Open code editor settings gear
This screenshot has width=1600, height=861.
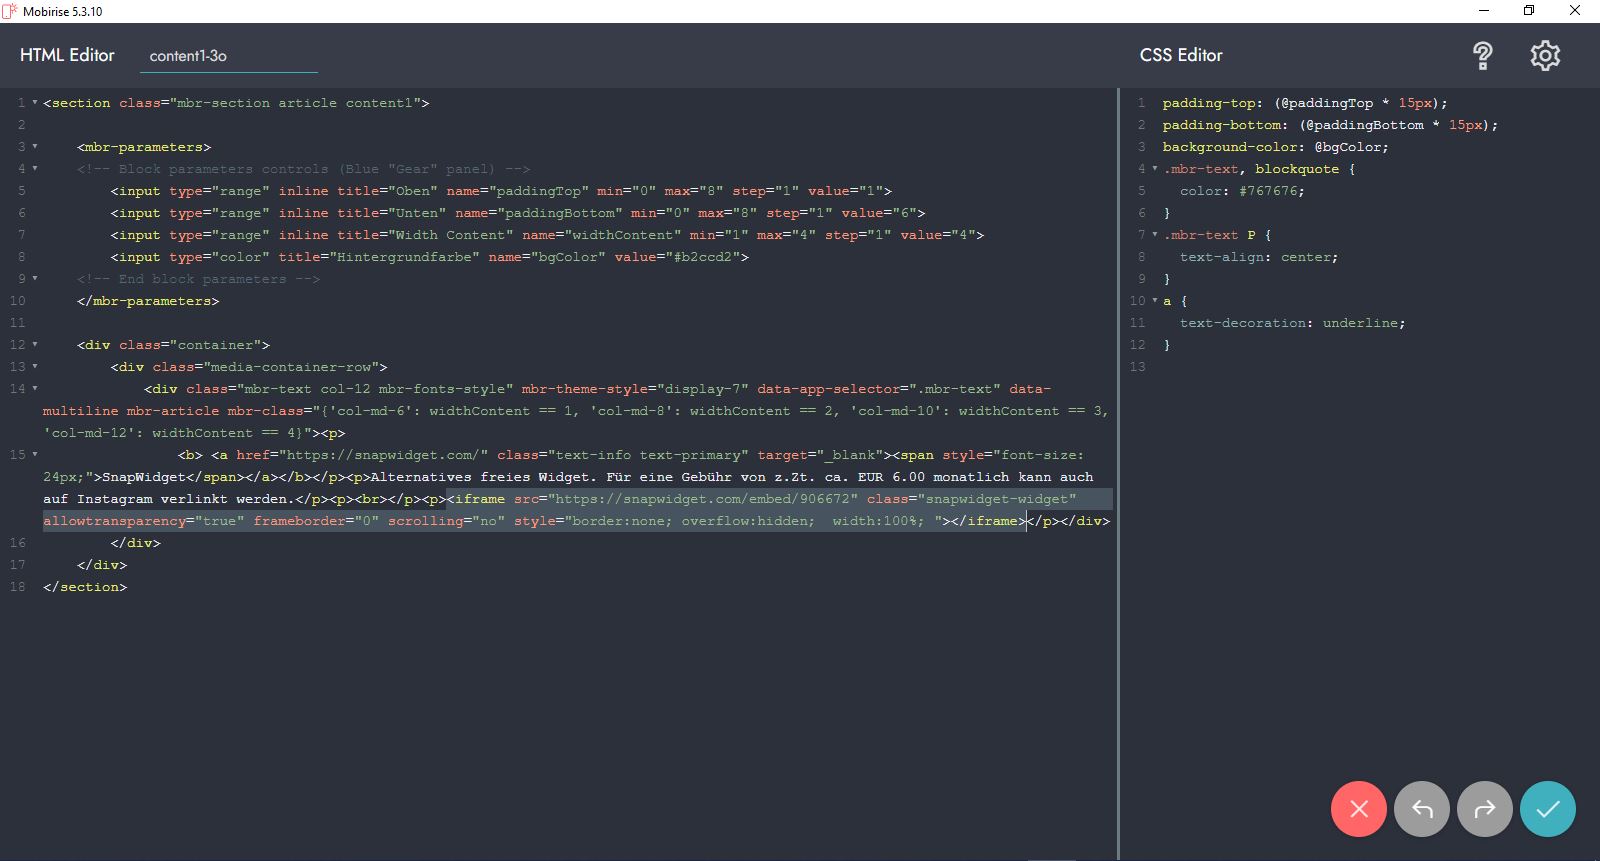[1545, 56]
